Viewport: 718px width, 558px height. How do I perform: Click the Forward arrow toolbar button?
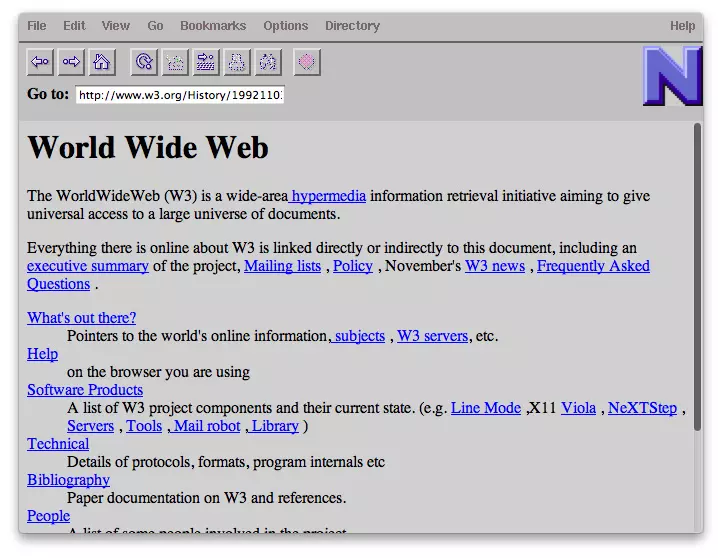pos(71,62)
